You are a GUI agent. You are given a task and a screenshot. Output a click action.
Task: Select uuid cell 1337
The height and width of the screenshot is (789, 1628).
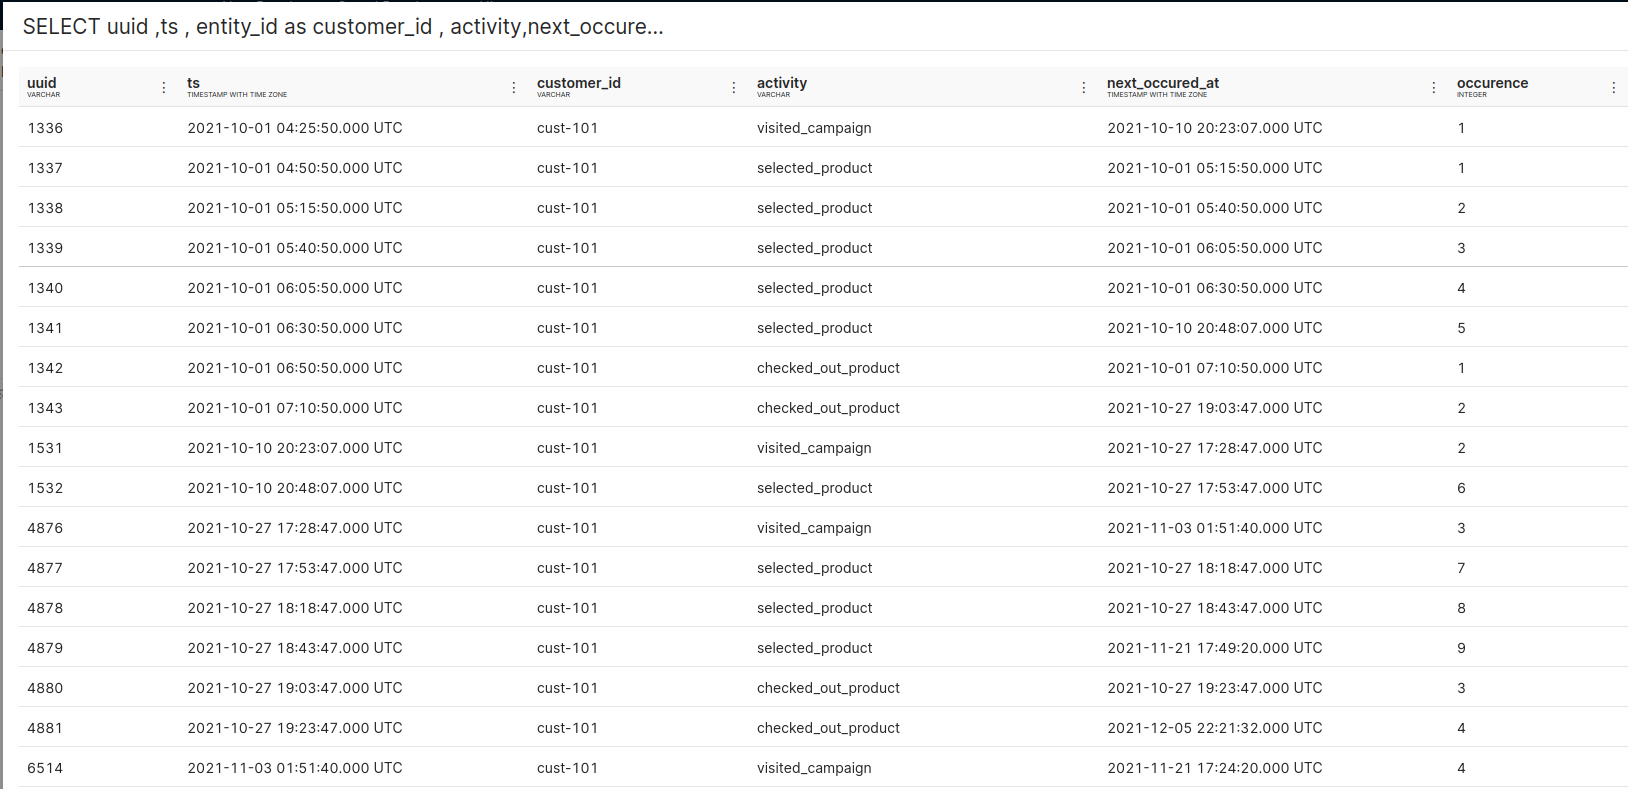(x=45, y=168)
